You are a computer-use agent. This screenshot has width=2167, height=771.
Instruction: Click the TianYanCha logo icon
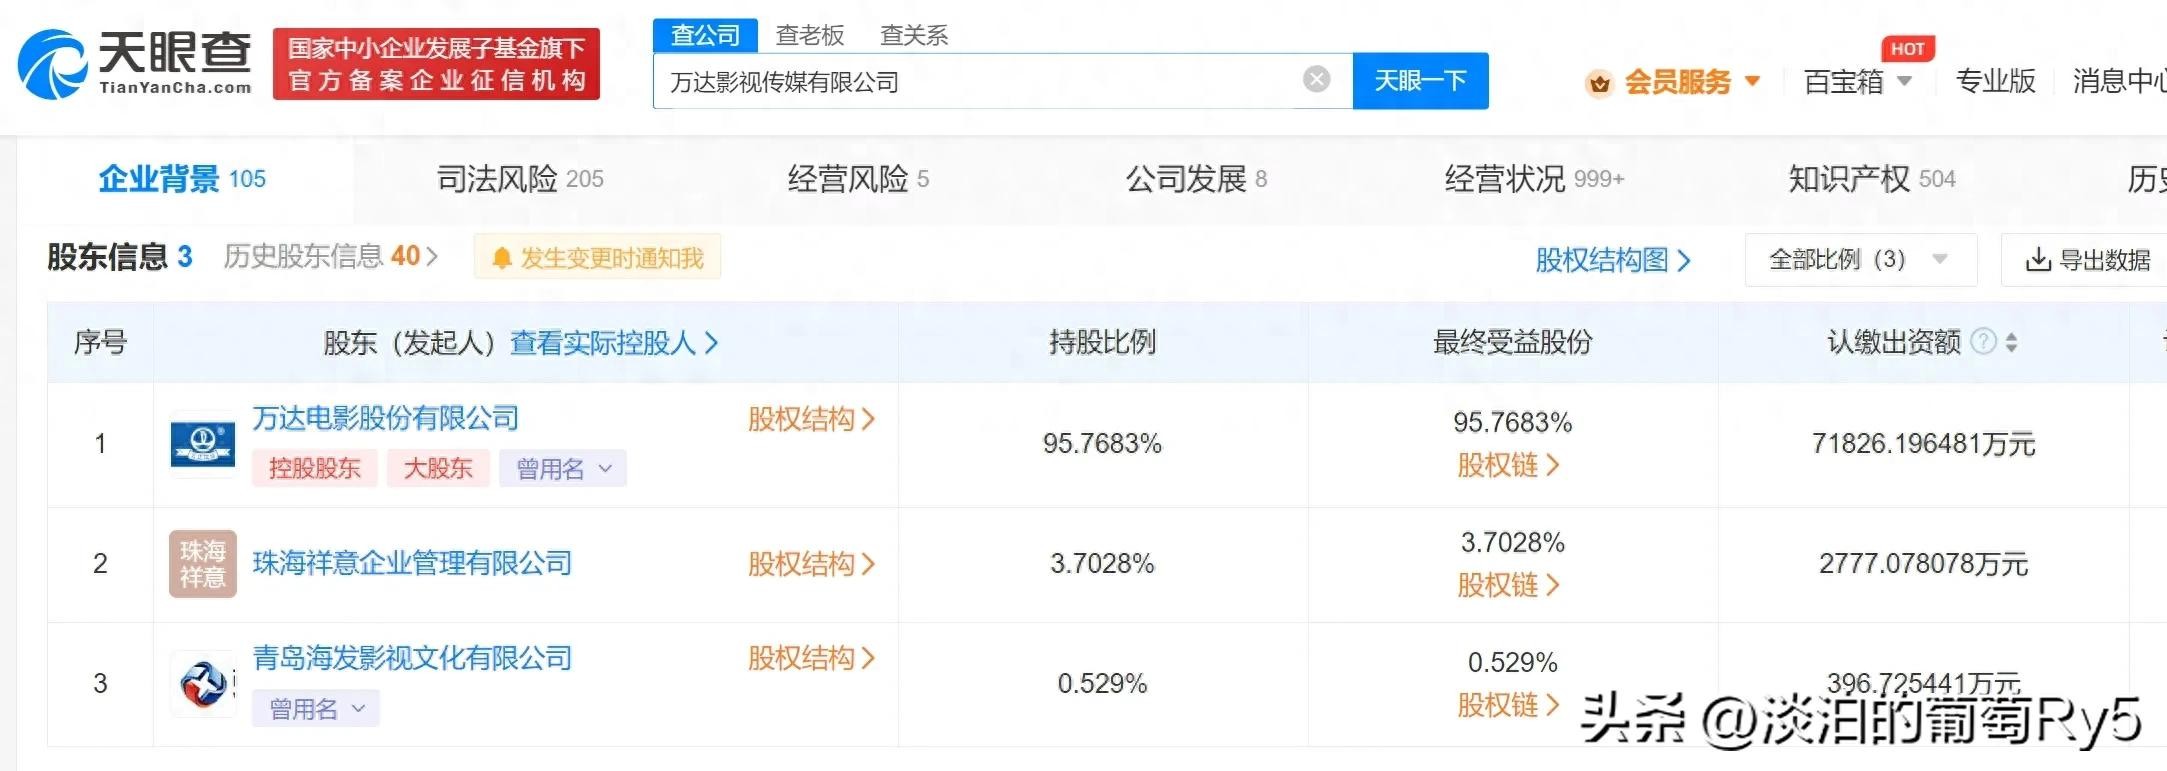point(53,64)
